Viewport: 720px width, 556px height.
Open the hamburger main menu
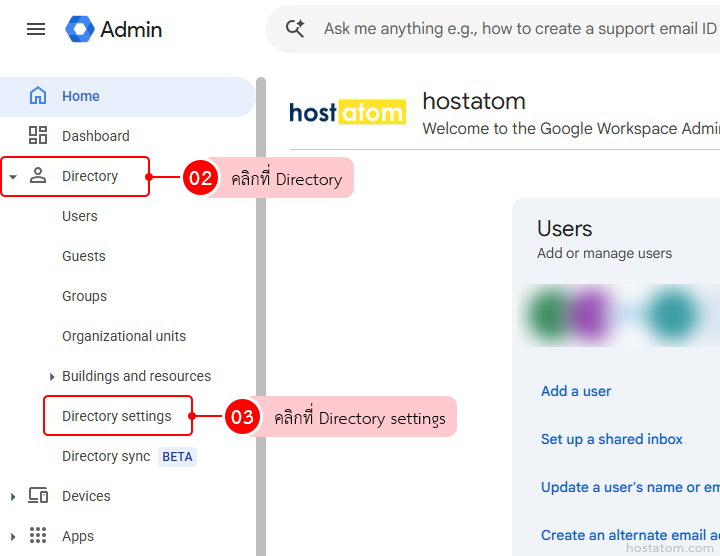[36, 29]
